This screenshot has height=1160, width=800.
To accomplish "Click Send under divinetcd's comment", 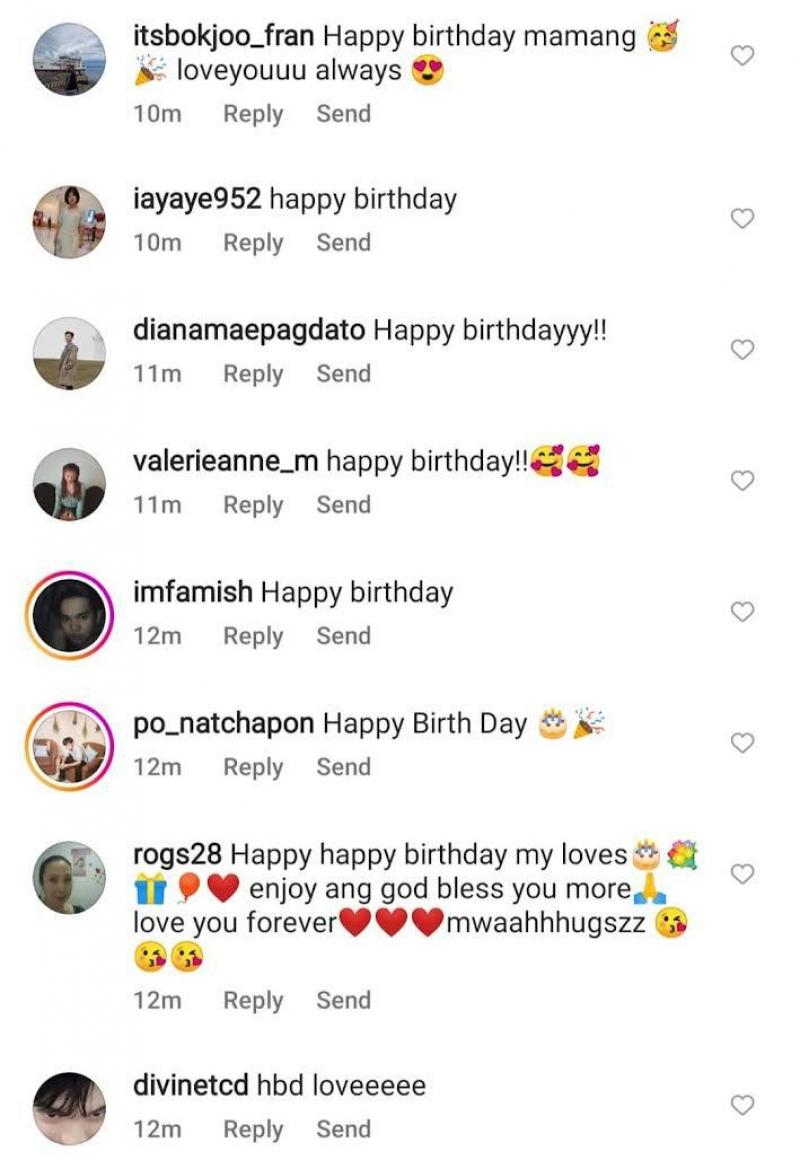I will point(343,1129).
